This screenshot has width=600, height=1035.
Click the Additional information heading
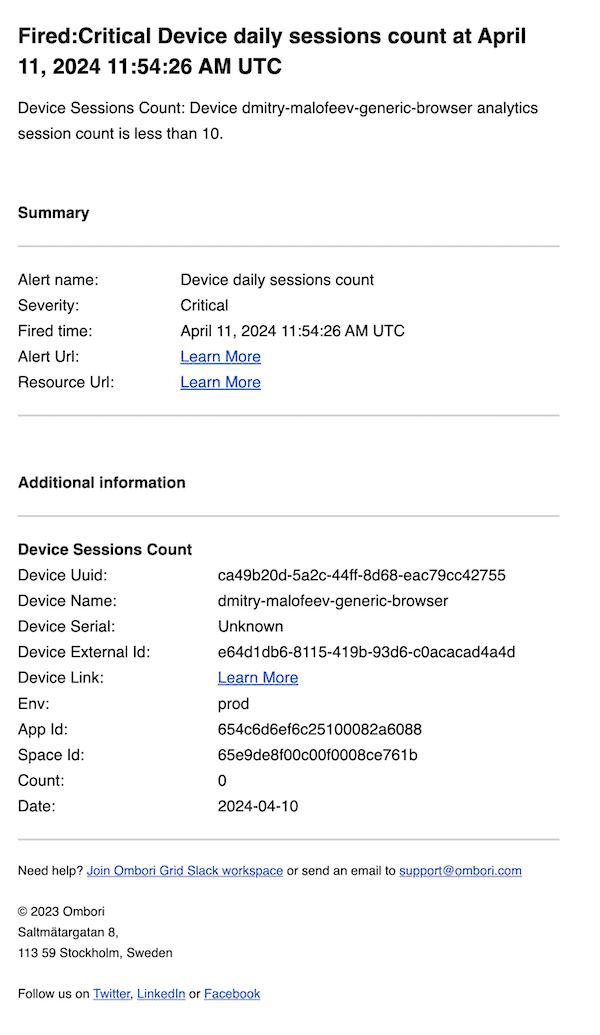tap(102, 482)
